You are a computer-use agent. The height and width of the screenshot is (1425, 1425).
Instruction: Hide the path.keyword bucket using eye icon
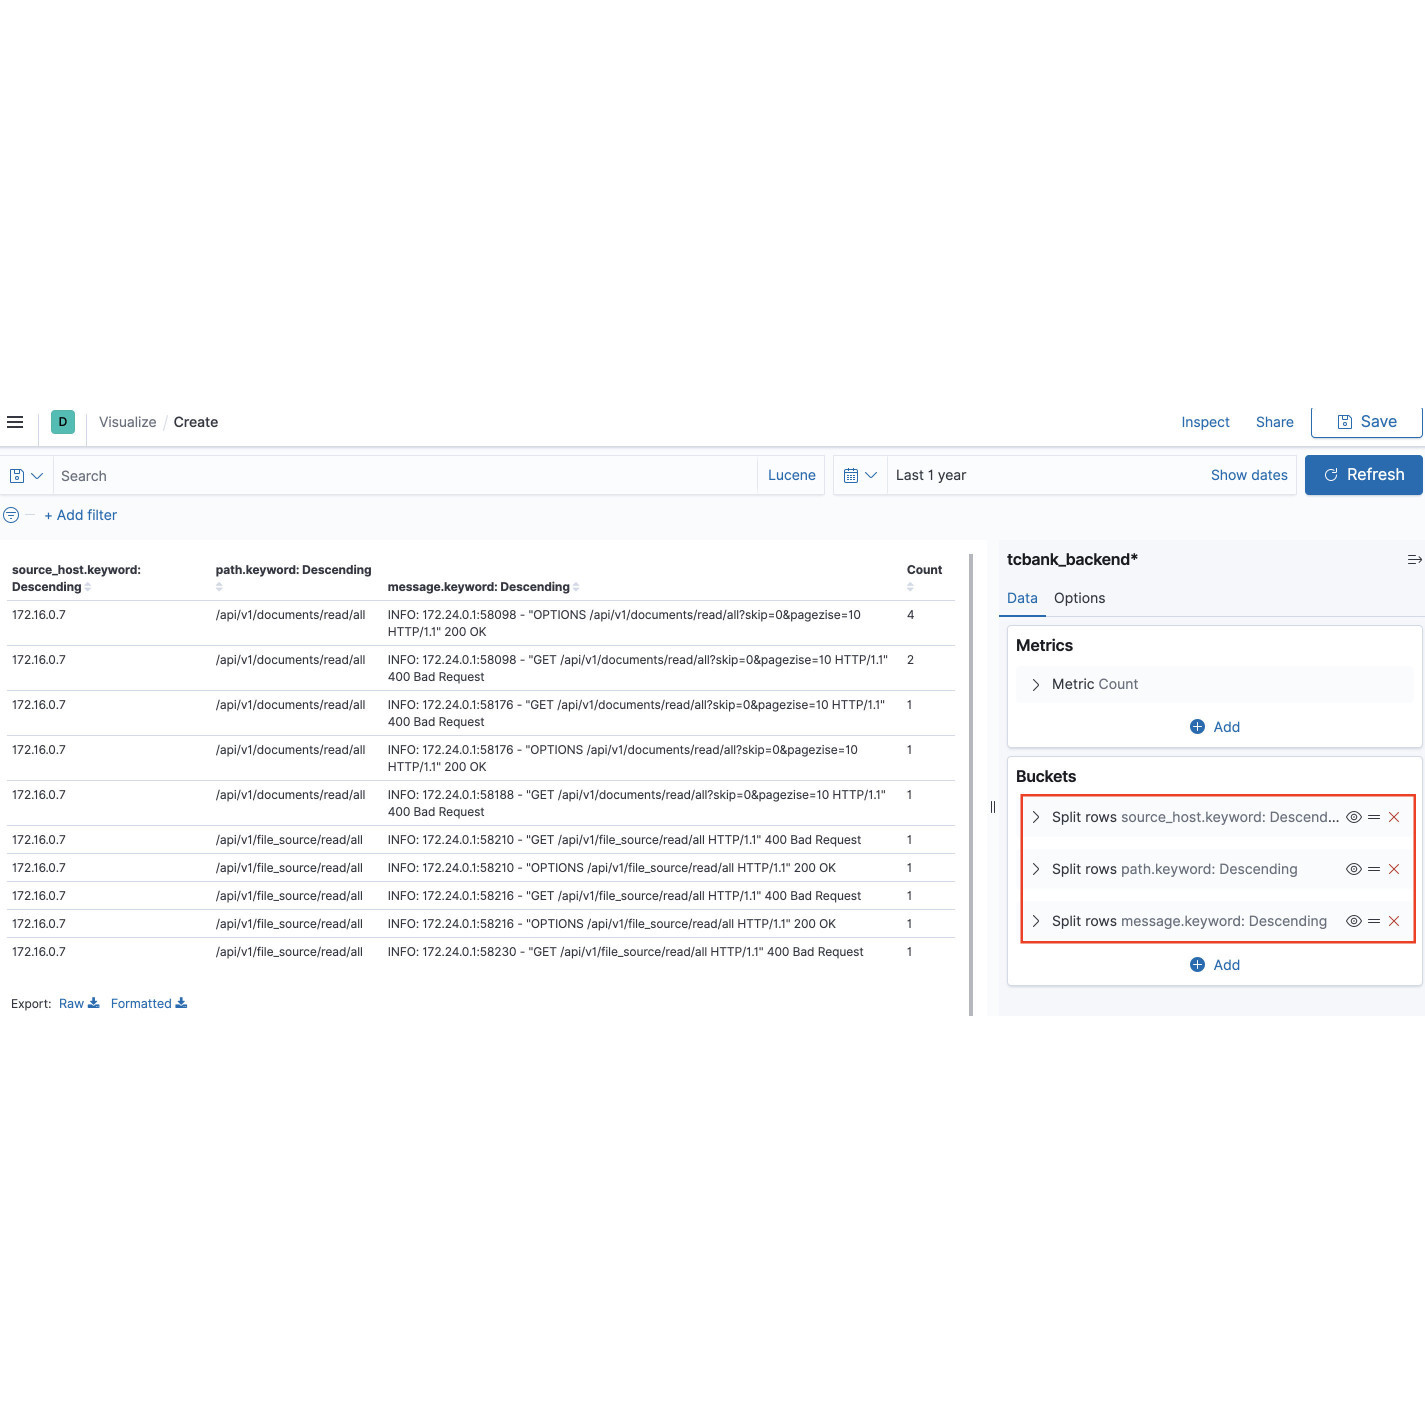[1354, 869]
